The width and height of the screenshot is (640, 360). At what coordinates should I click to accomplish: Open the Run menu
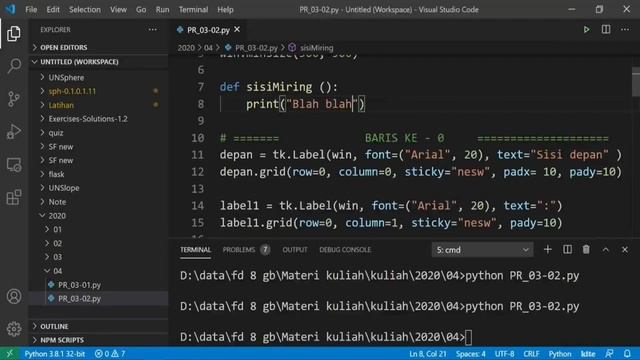pyautogui.click(x=162, y=9)
